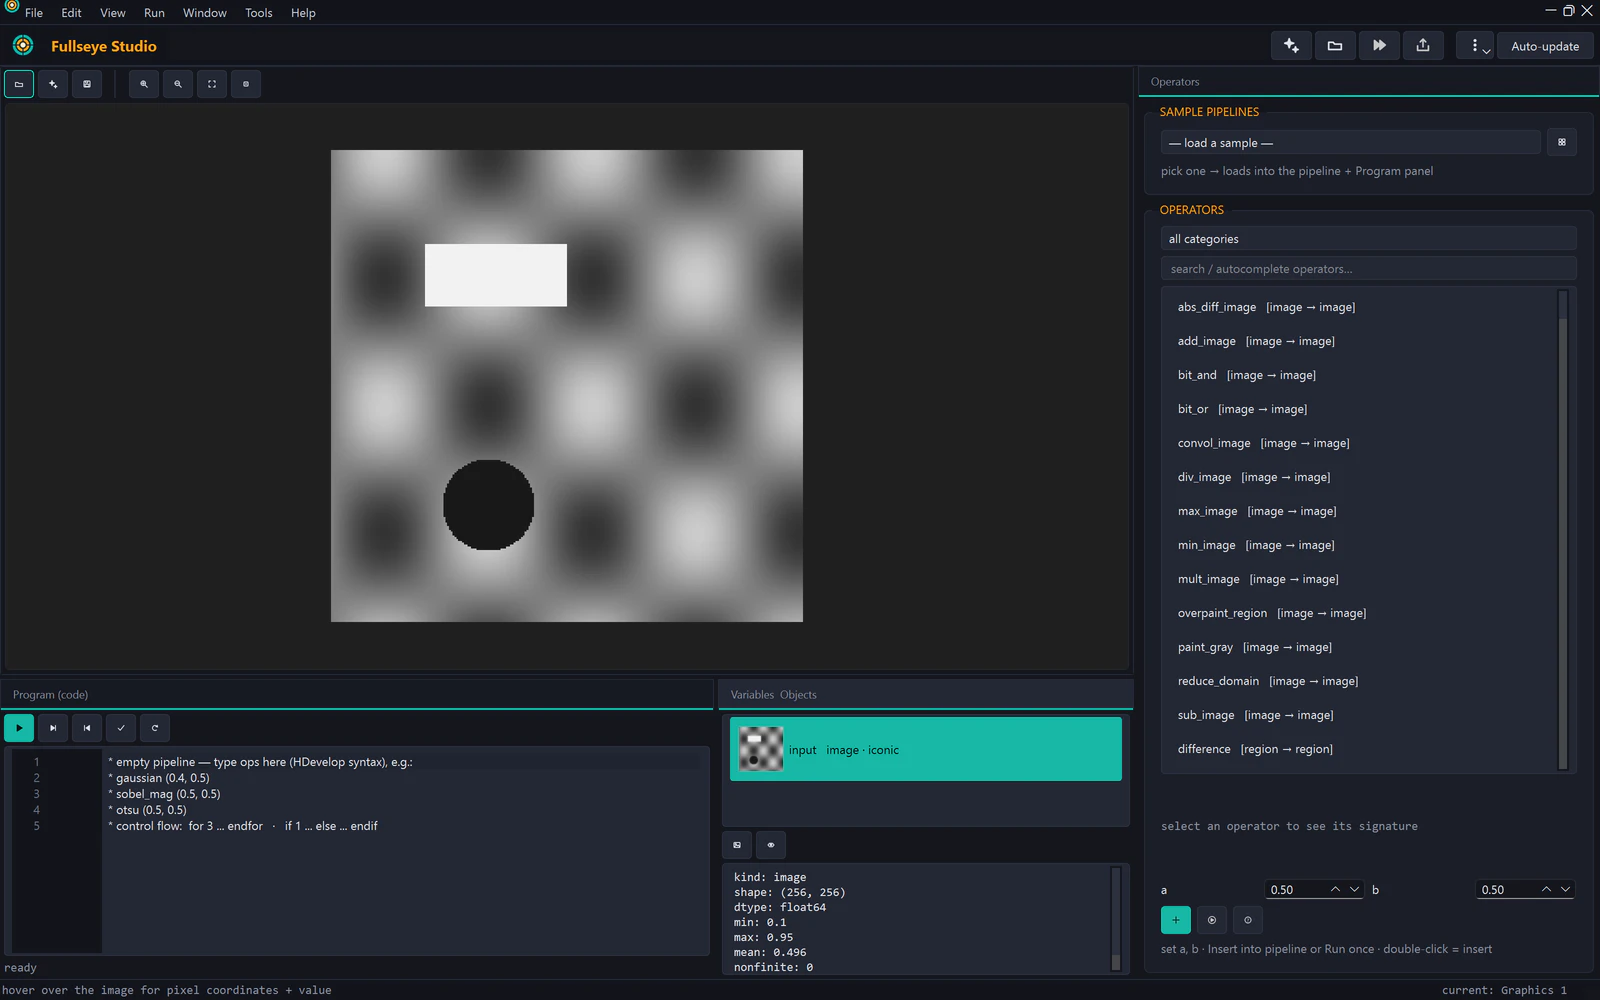Zoom in on the image viewer
The image size is (1600, 1000).
[x=144, y=84]
